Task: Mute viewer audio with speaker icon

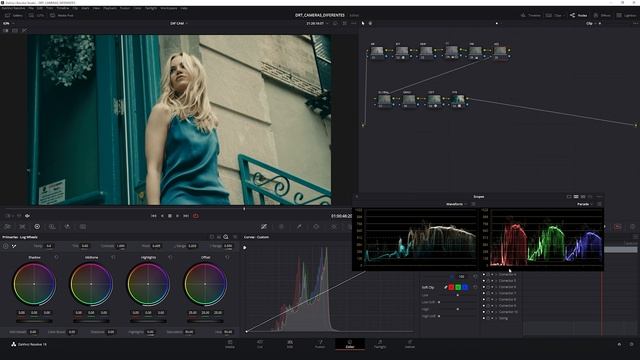Action: [27, 216]
